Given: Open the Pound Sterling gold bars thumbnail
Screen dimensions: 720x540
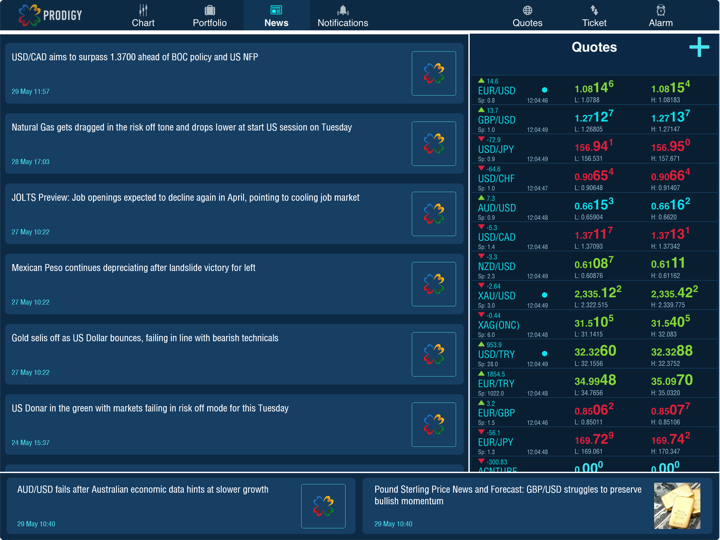Looking at the screenshot, I should tap(677, 505).
